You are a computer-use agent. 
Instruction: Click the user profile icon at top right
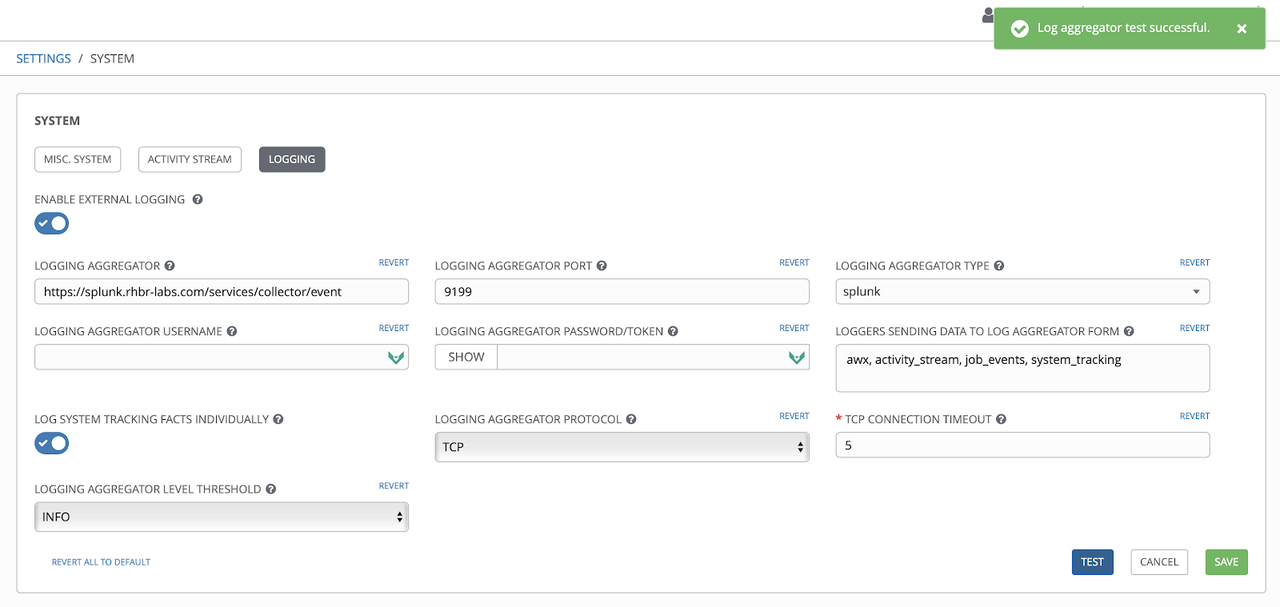point(988,15)
